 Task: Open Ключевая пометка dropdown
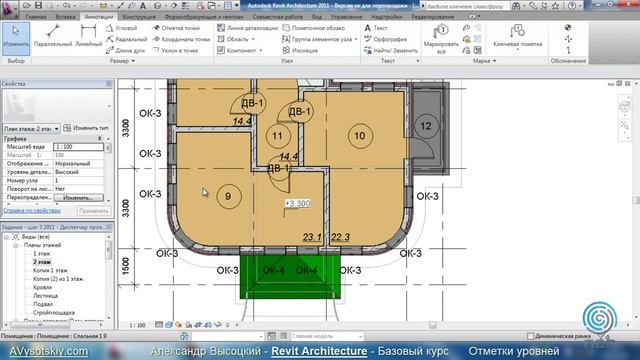pos(518,50)
